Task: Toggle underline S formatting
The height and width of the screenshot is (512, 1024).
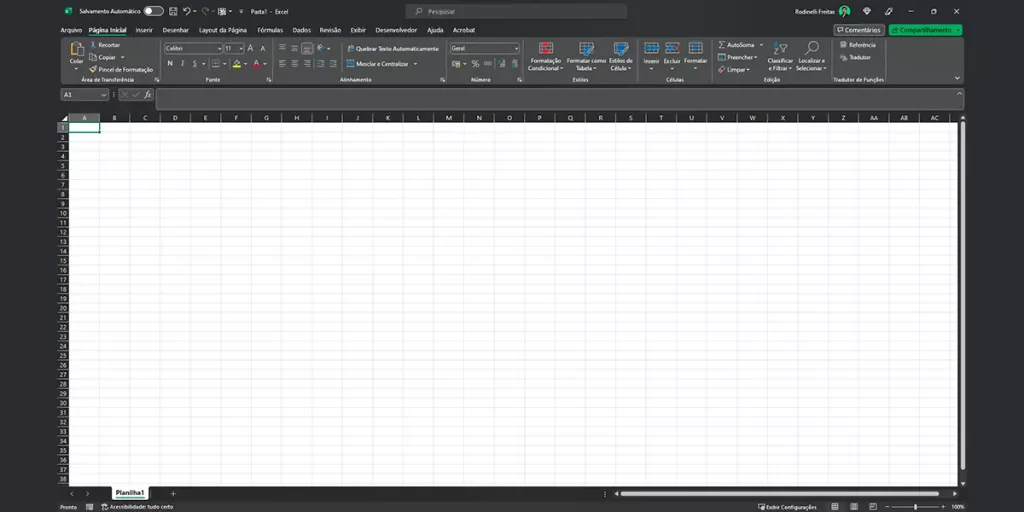Action: [195, 63]
